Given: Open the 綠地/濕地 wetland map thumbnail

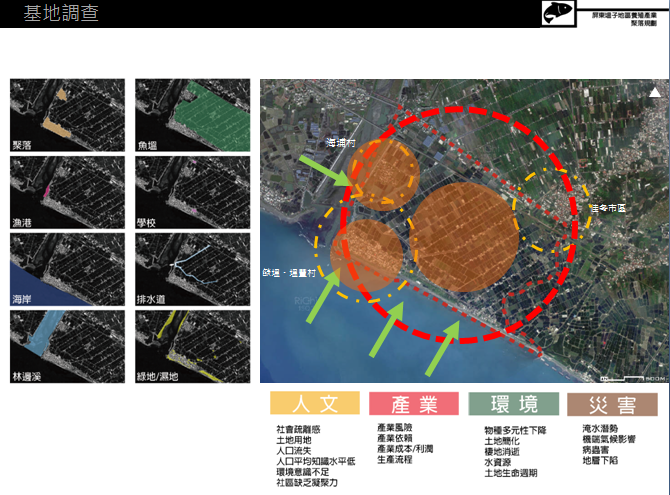Looking at the screenshot, I should 192,345.
